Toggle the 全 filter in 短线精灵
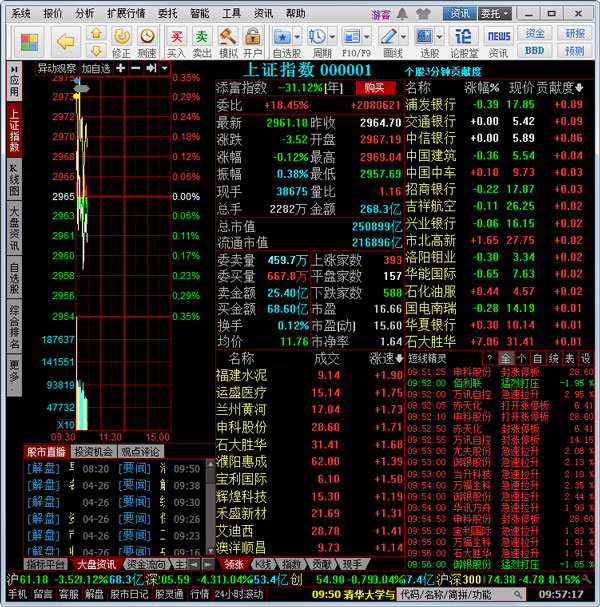This screenshot has width=600, height=607. pyautogui.click(x=506, y=358)
